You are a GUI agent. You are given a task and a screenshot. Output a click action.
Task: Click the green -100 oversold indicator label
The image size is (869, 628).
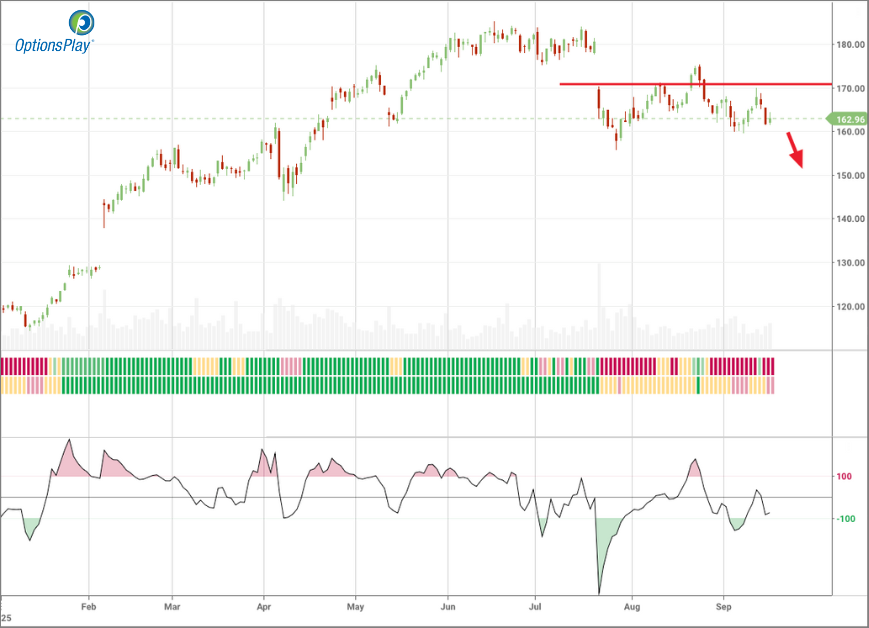[x=844, y=519]
